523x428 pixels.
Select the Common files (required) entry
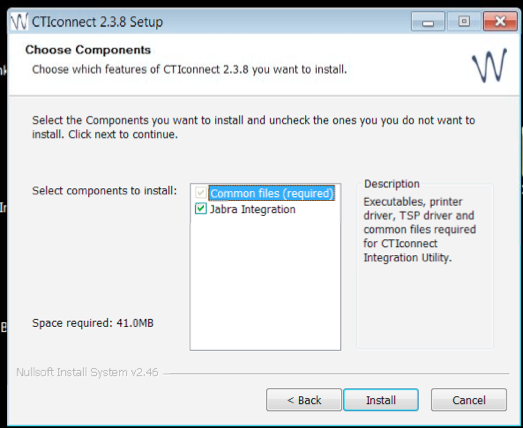click(x=272, y=193)
